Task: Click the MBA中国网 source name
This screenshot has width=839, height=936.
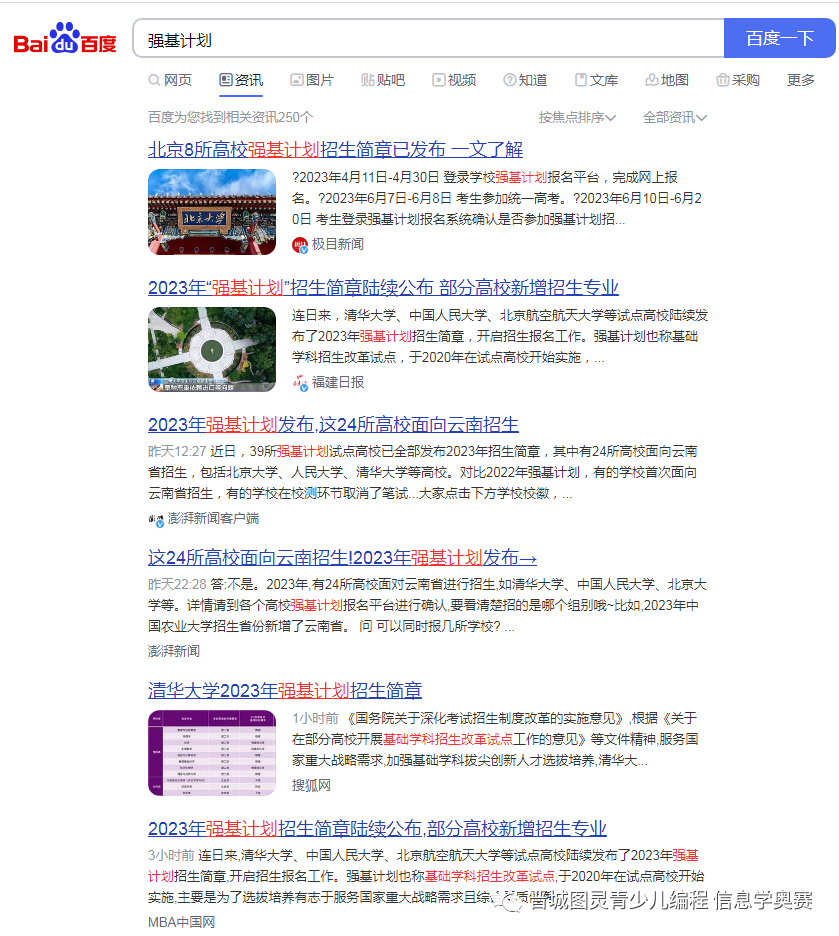Action: [x=181, y=922]
